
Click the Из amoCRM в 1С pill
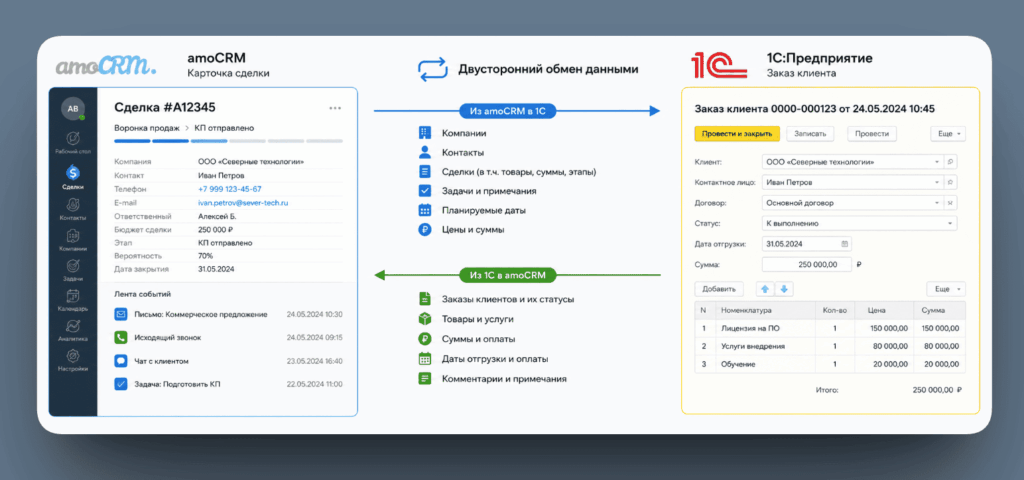[507, 112]
